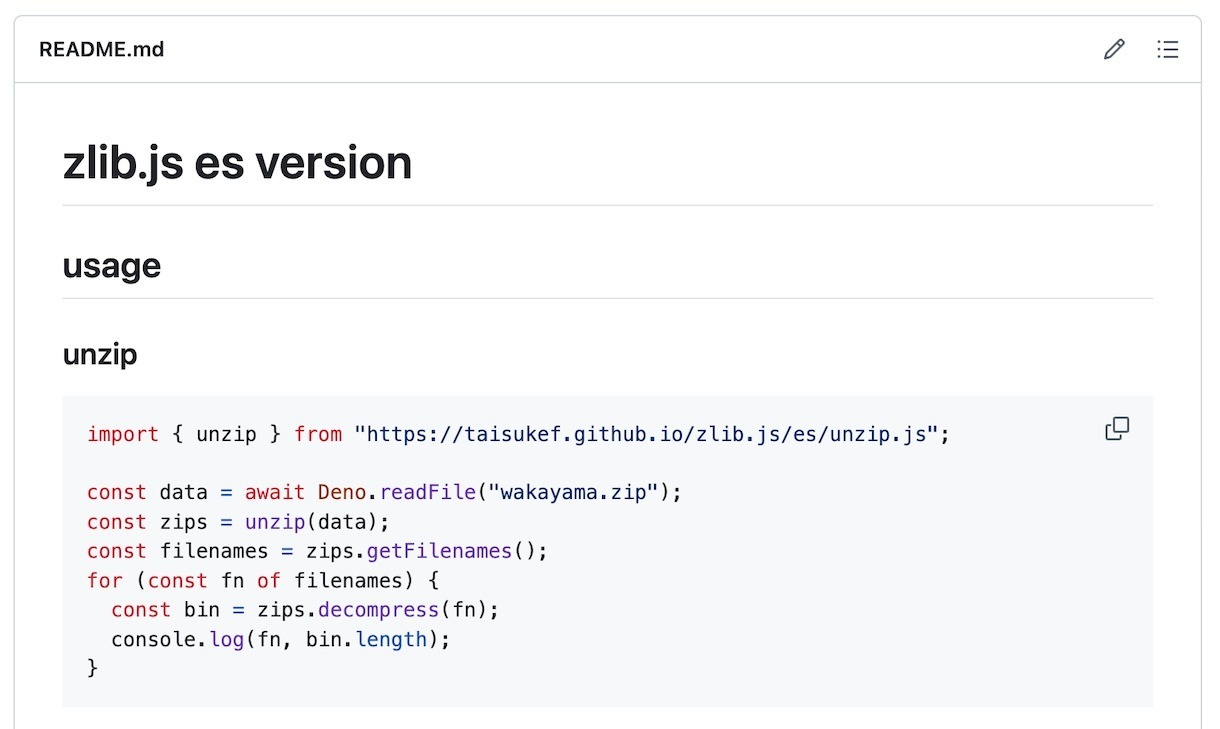The width and height of the screenshot is (1220, 729).
Task: Select the 'usage' section heading
Action: [111, 265]
